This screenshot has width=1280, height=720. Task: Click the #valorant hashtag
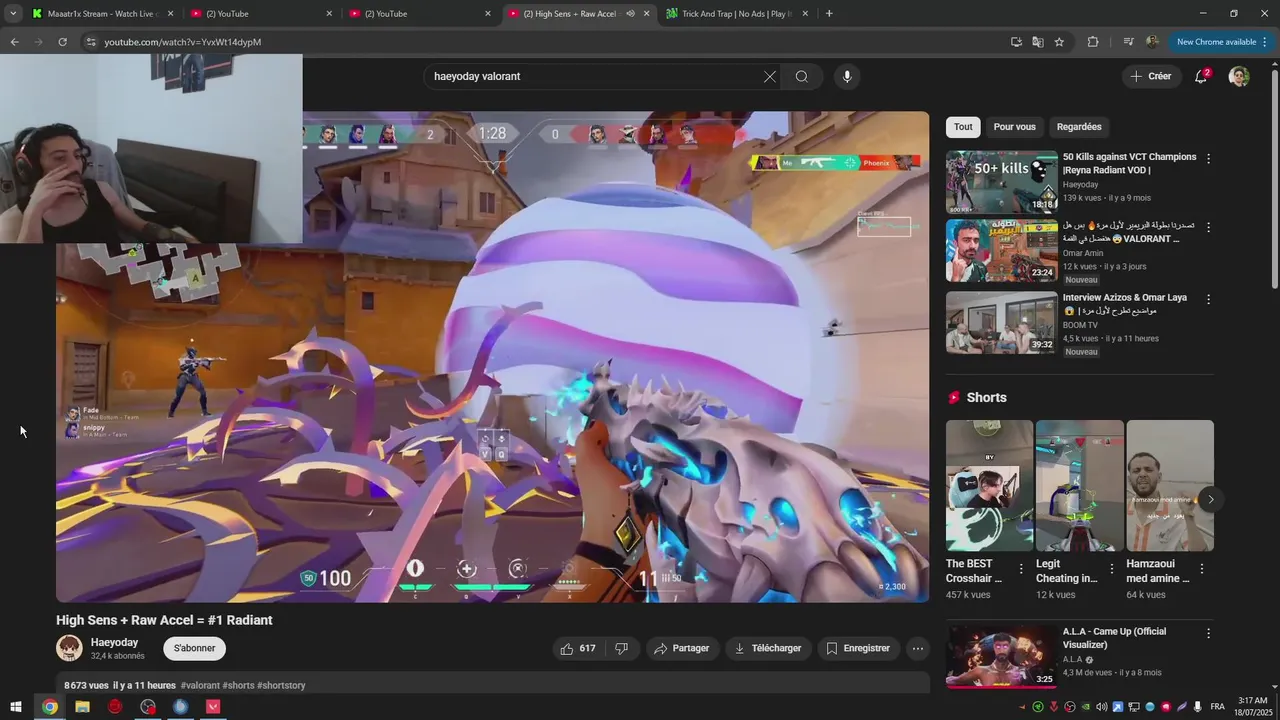tap(200, 685)
